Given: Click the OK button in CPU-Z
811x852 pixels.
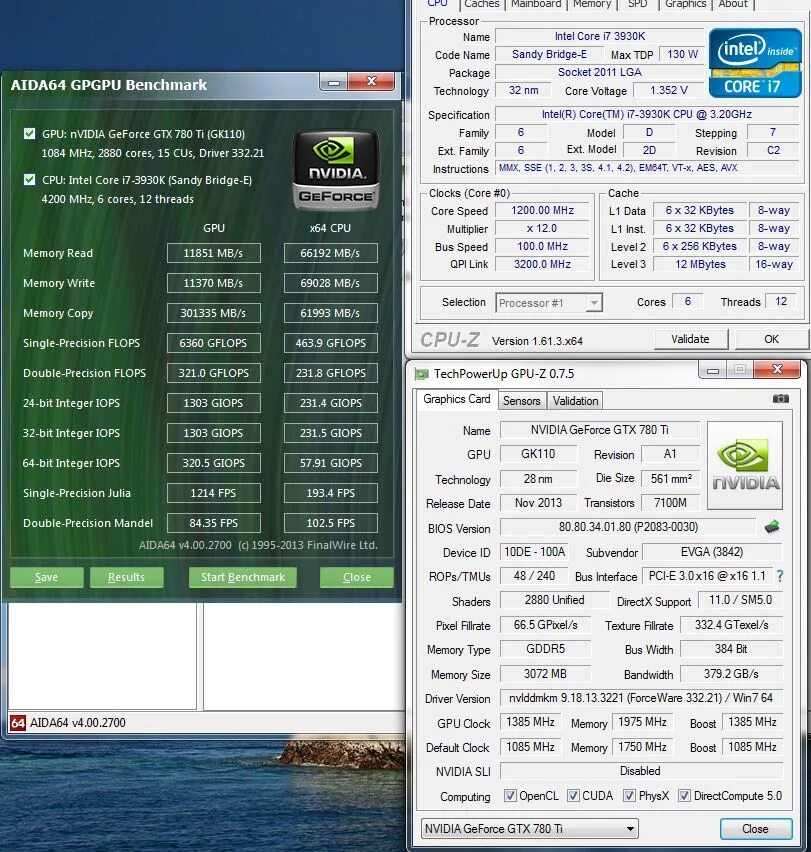Looking at the screenshot, I should (x=771, y=339).
